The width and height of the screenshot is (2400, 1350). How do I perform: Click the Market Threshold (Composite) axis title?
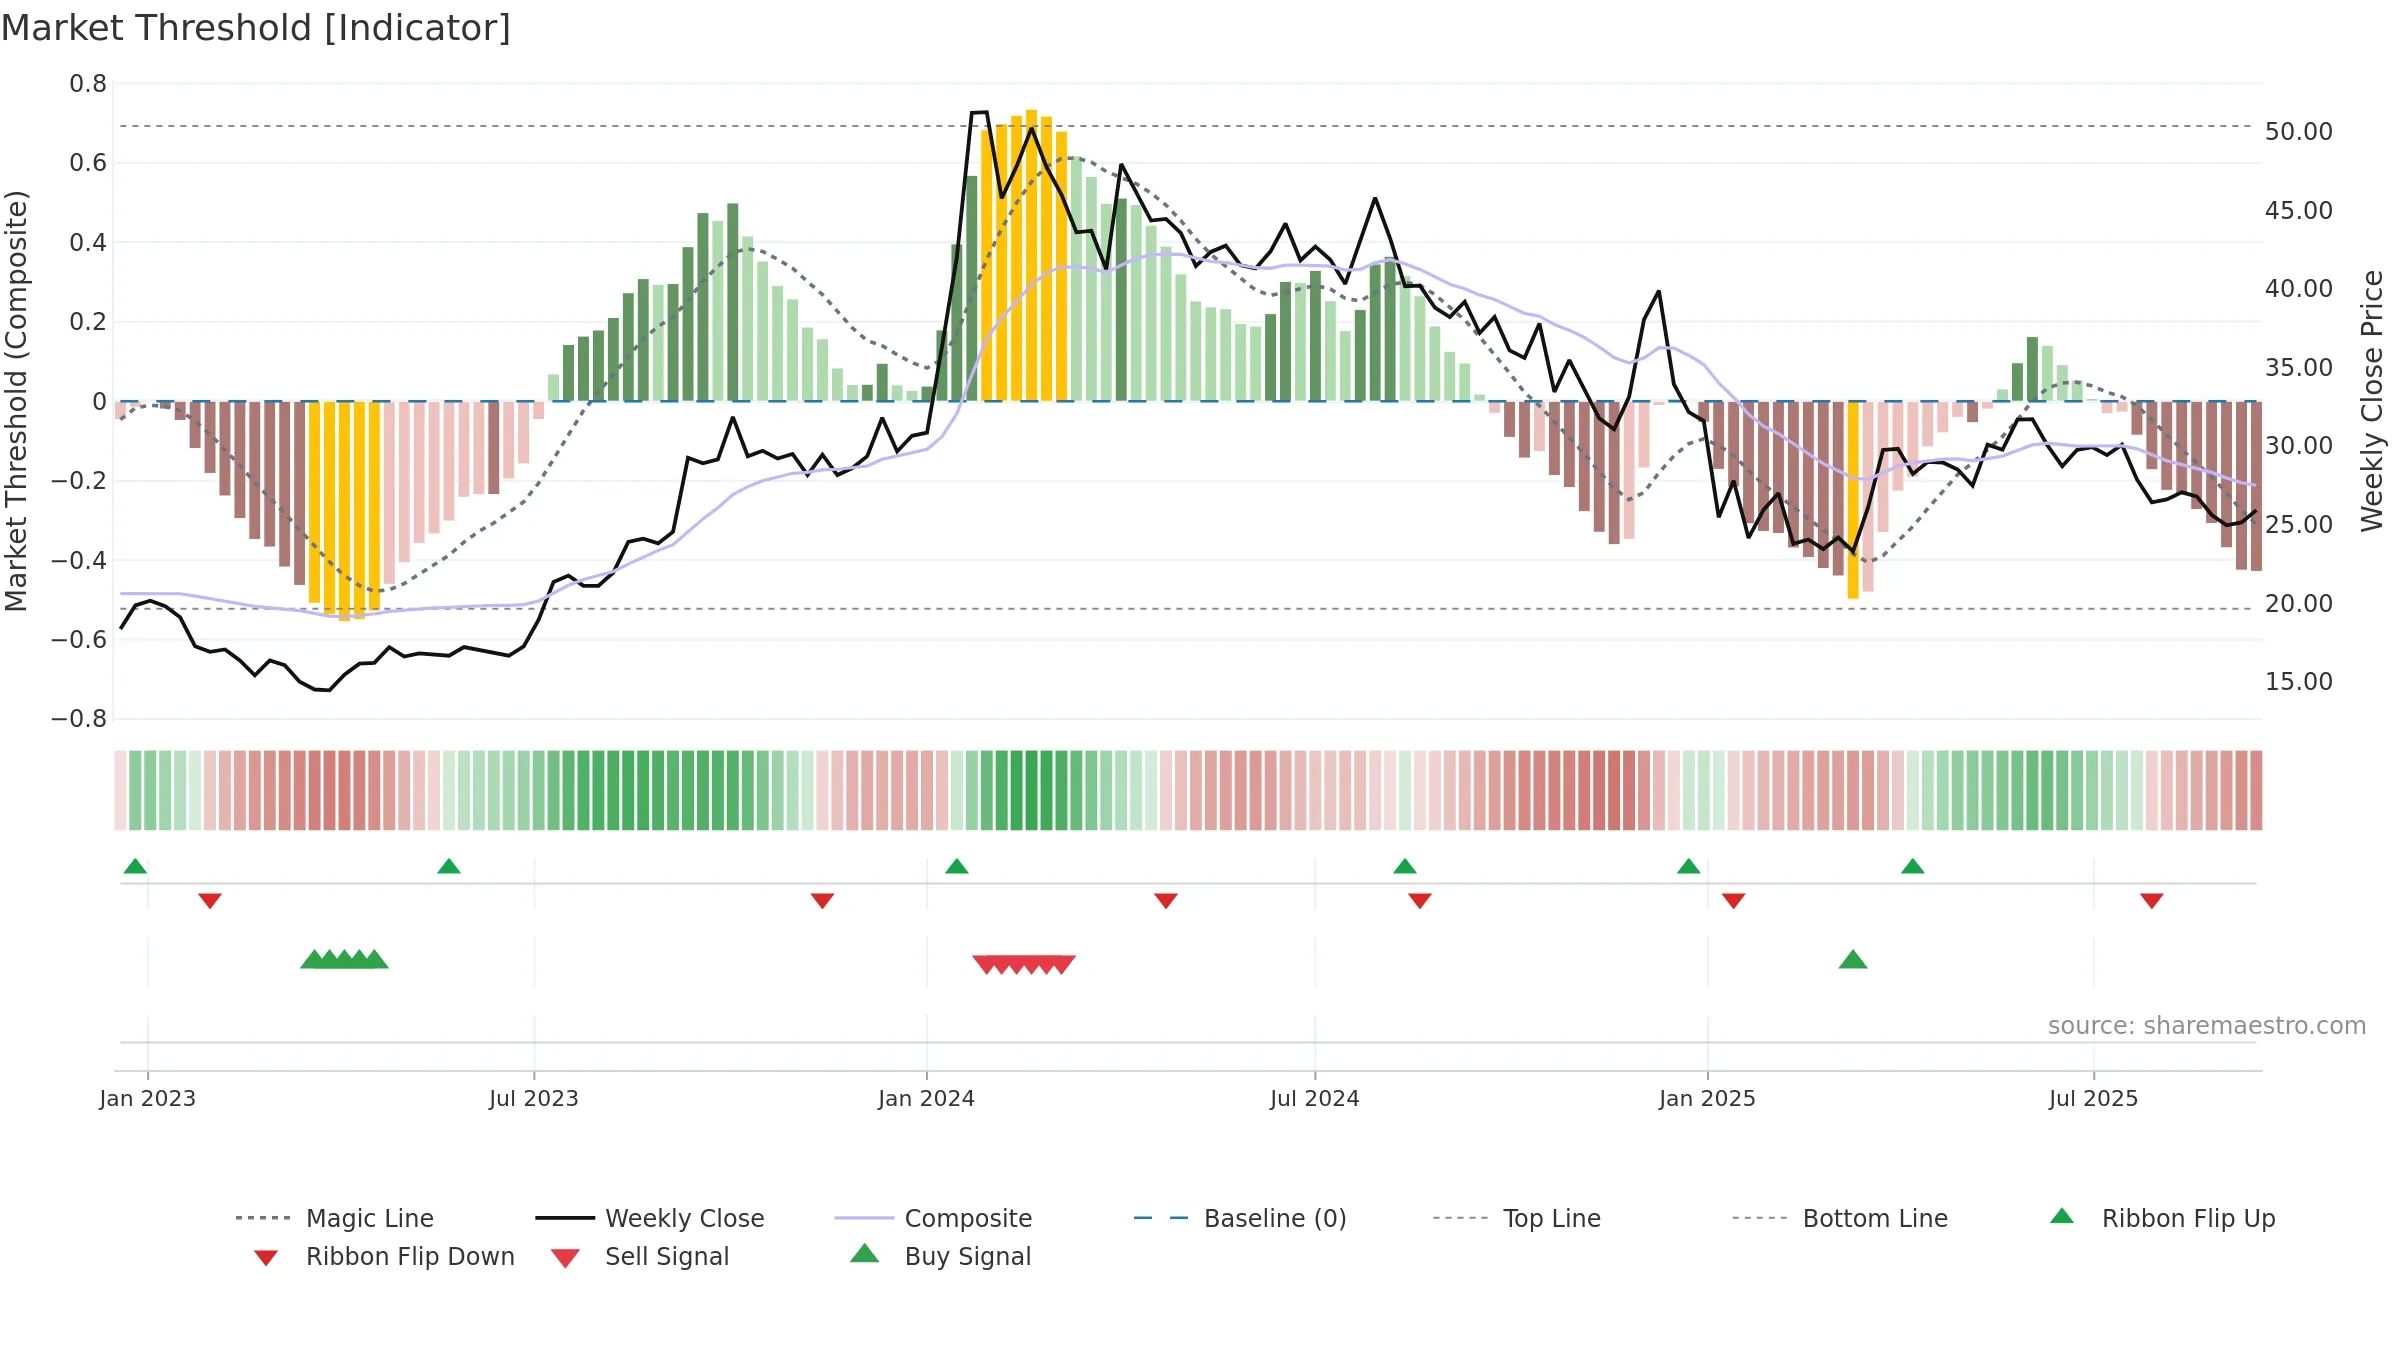[x=16, y=401]
